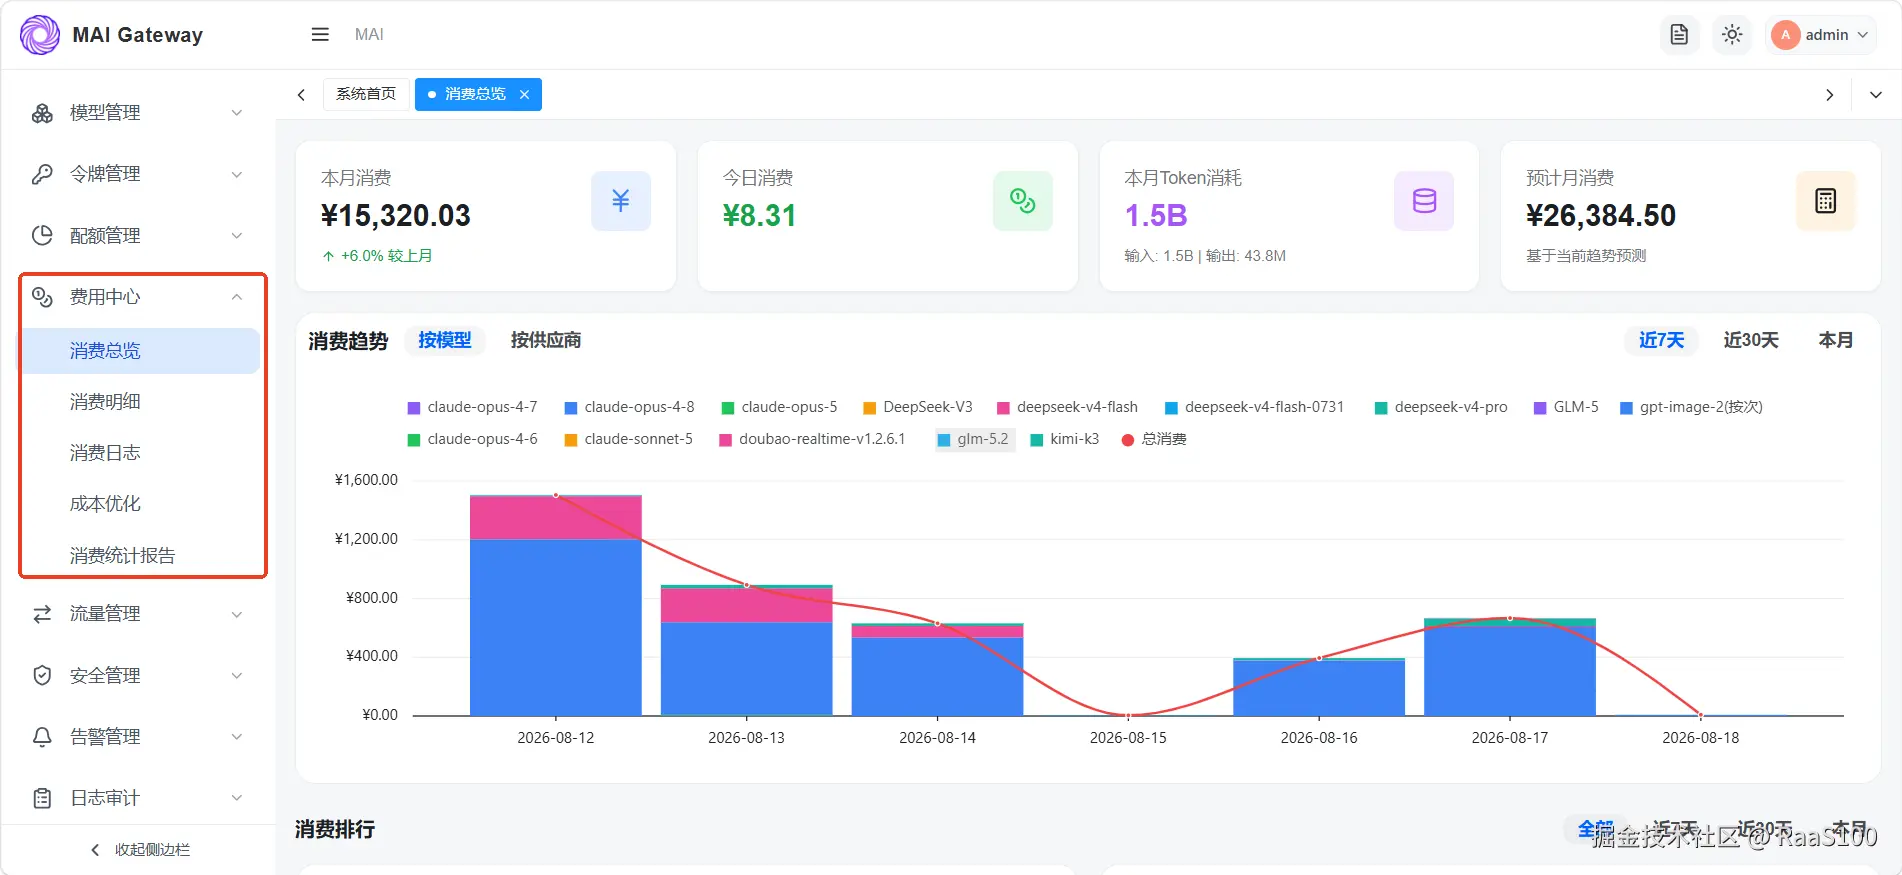
Task: Click the database icon on 本月Token消耗 card
Action: [1424, 201]
